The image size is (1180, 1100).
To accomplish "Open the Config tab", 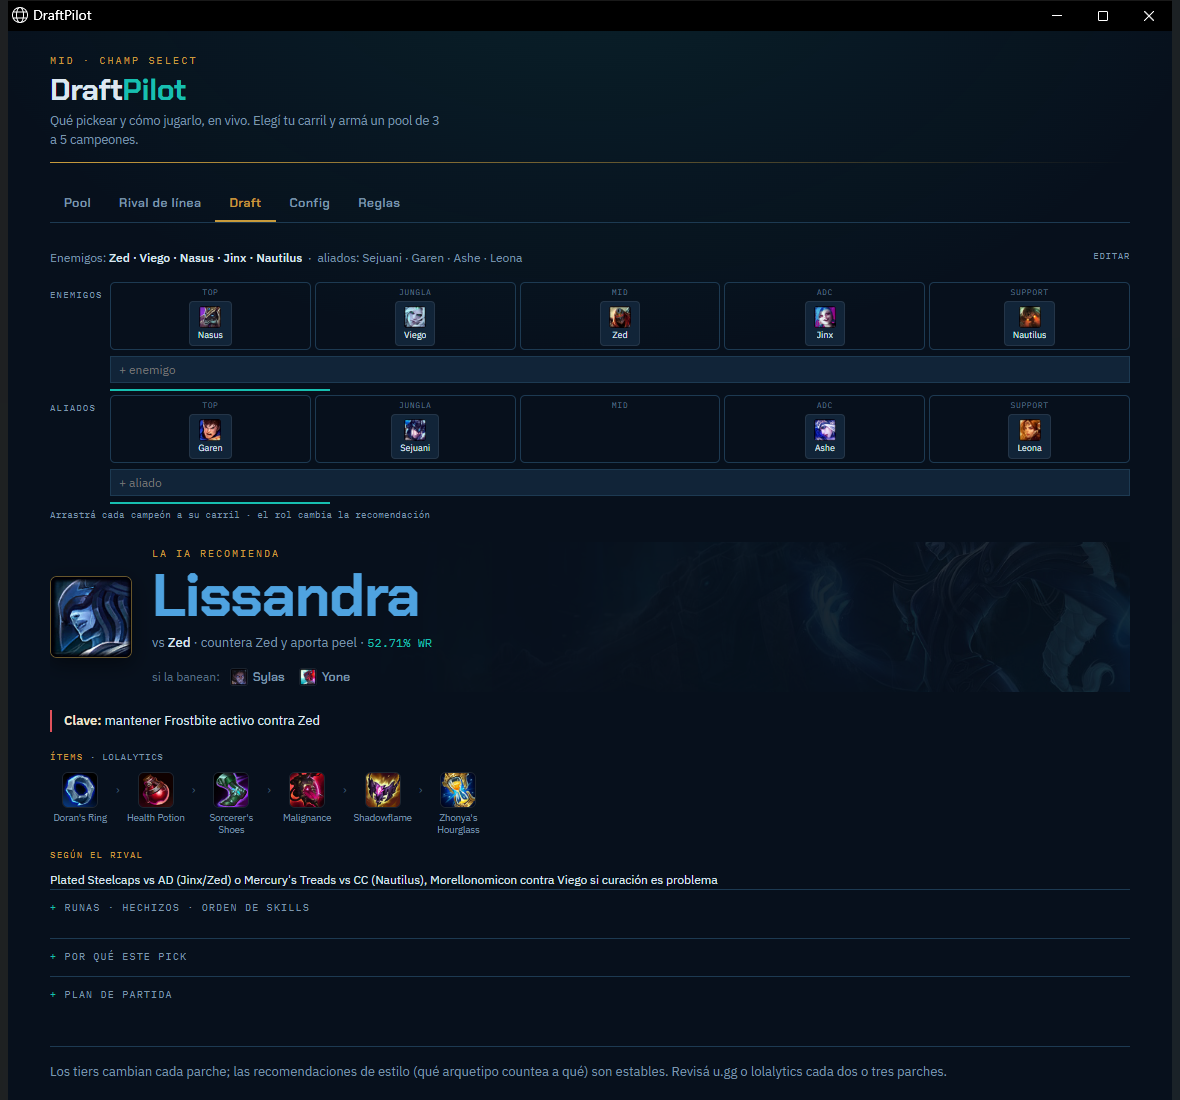I will [309, 203].
